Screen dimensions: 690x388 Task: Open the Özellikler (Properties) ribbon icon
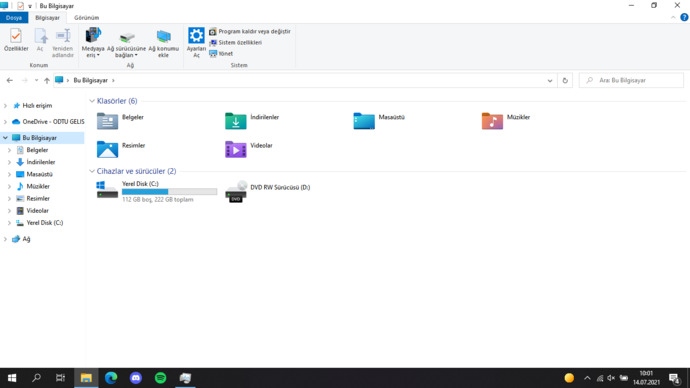16,40
